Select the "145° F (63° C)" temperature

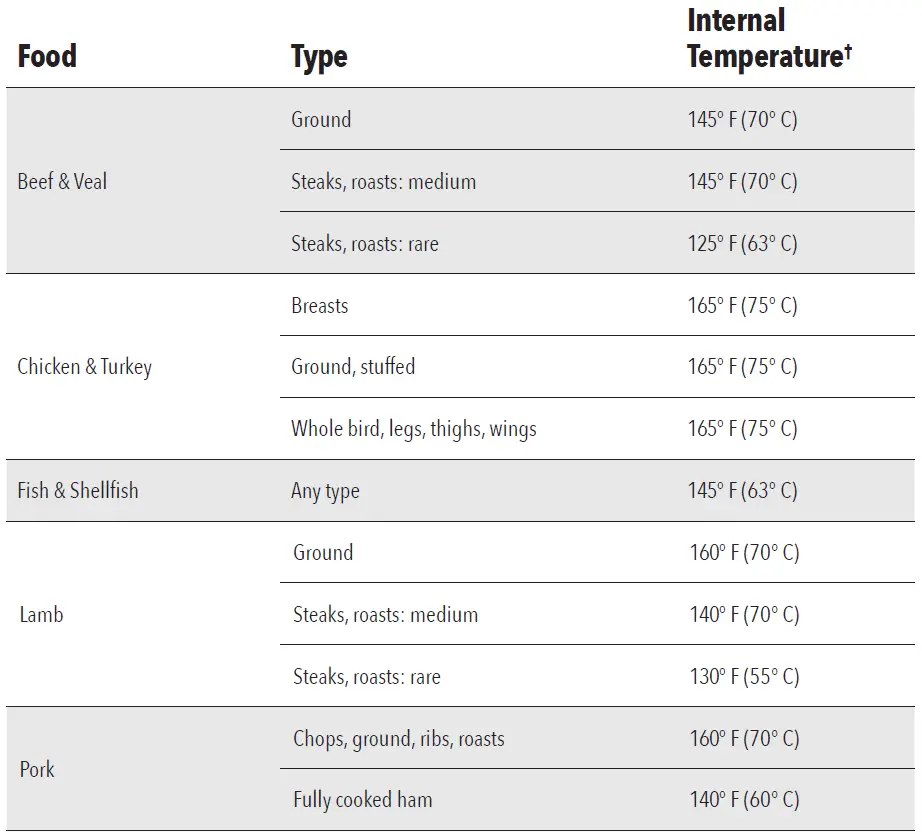coord(742,491)
